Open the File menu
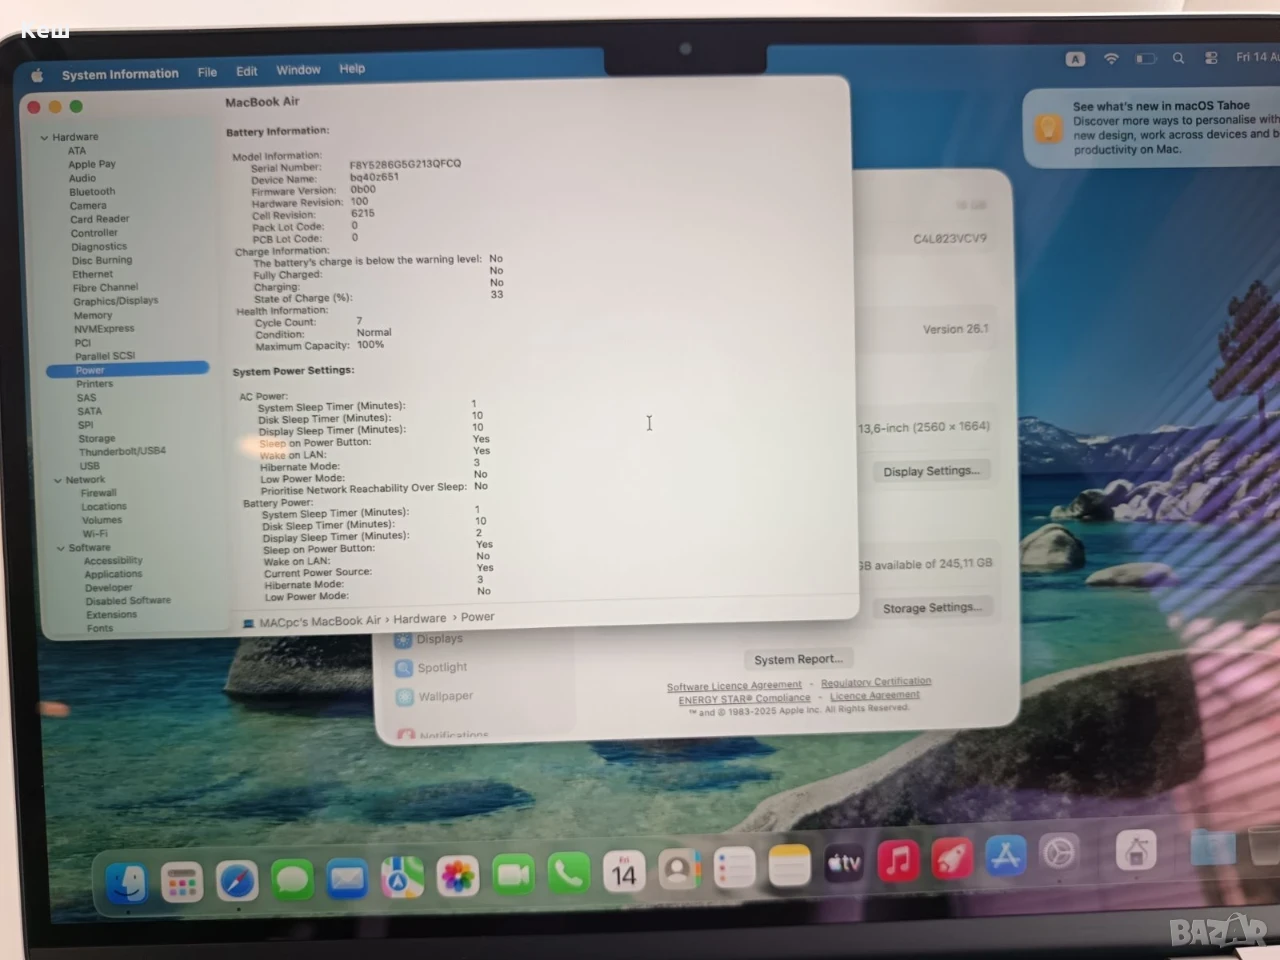 [207, 72]
